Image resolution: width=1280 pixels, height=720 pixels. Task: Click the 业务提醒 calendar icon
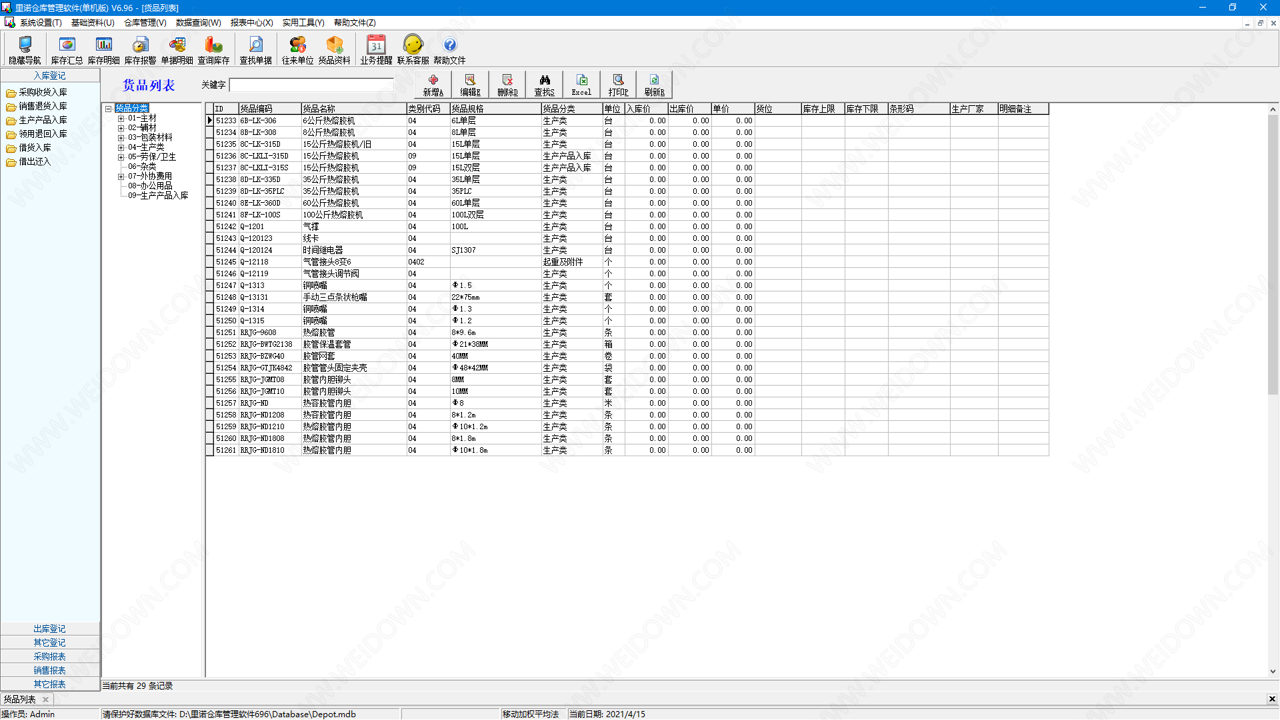376,50
